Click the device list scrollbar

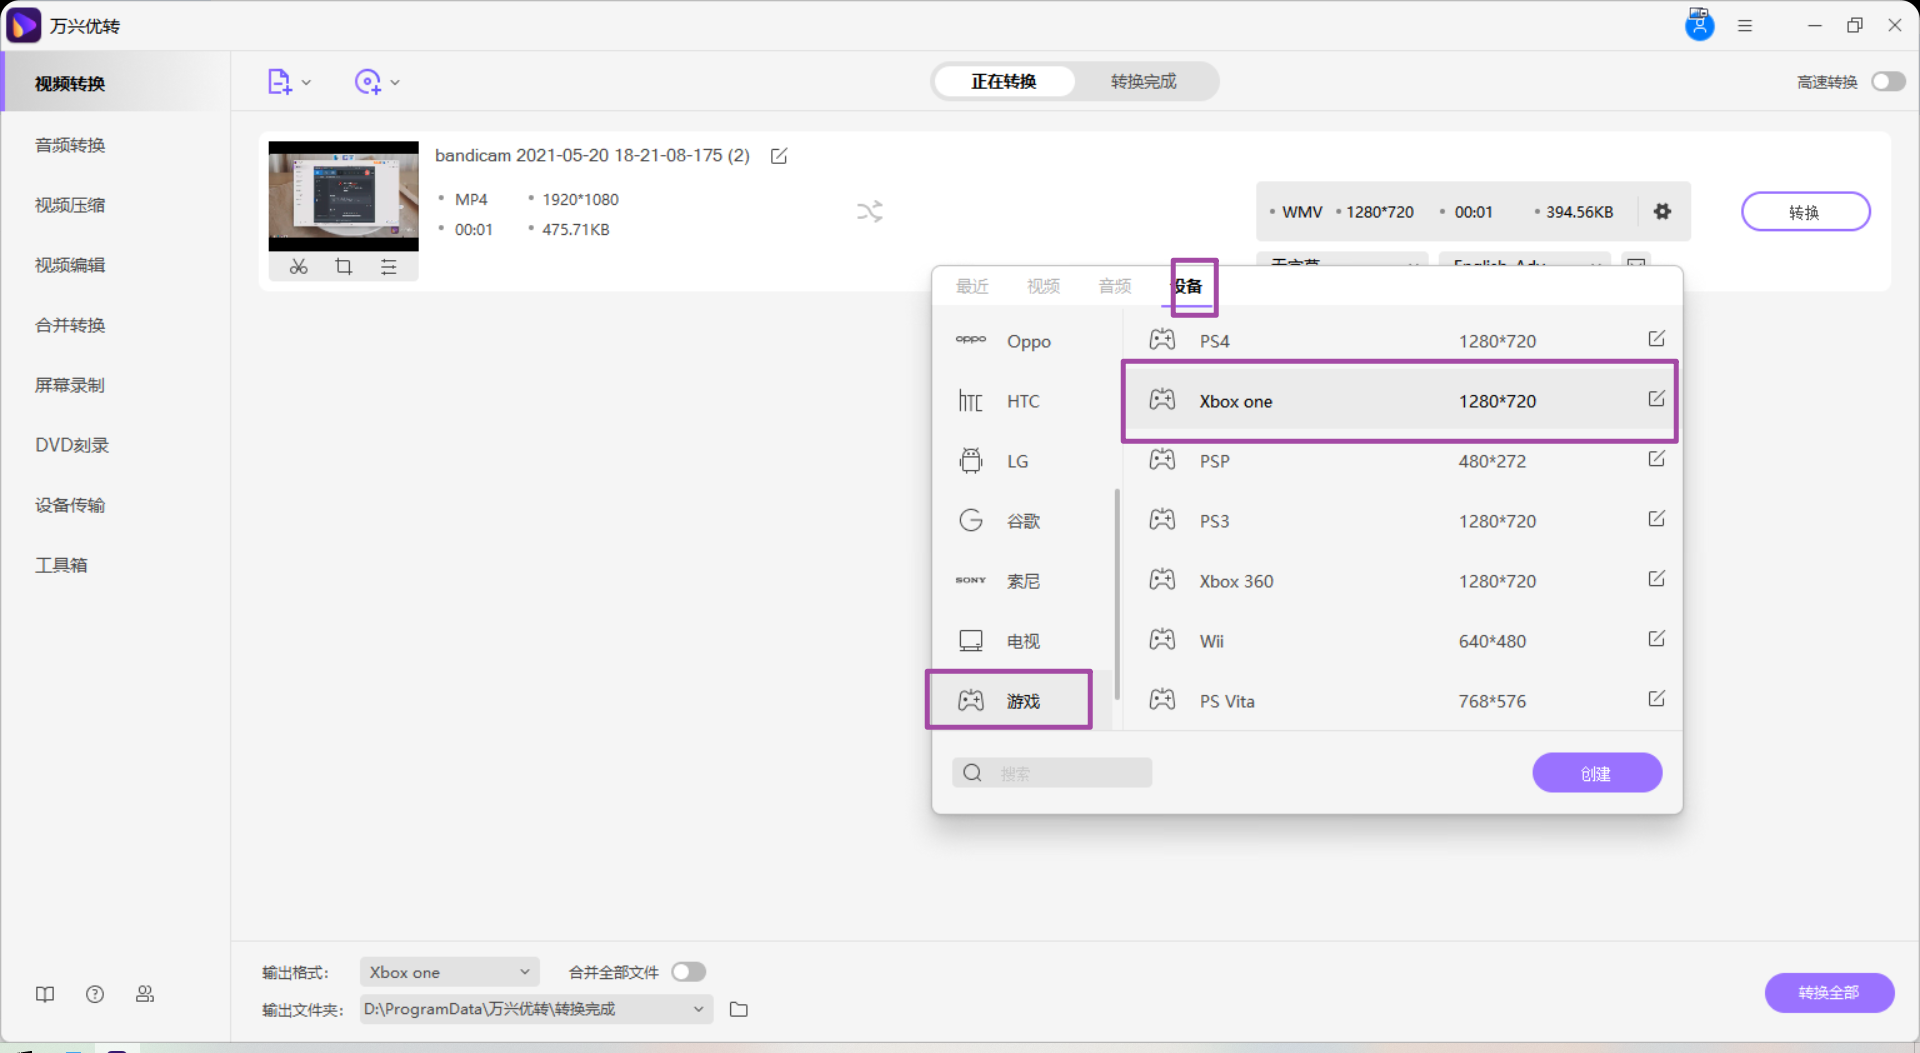[1116, 594]
